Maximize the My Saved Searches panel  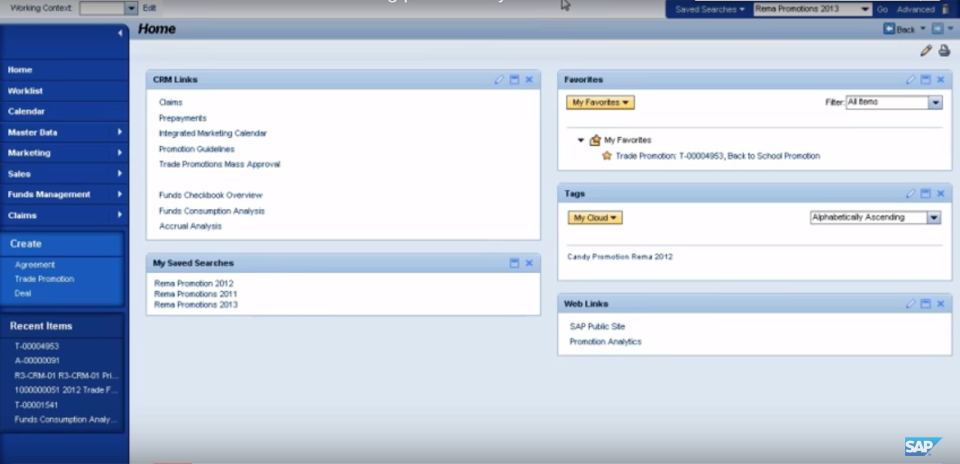514,263
